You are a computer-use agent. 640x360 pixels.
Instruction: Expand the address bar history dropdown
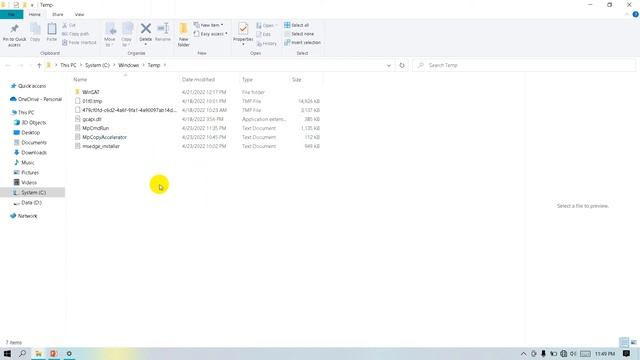389,65
